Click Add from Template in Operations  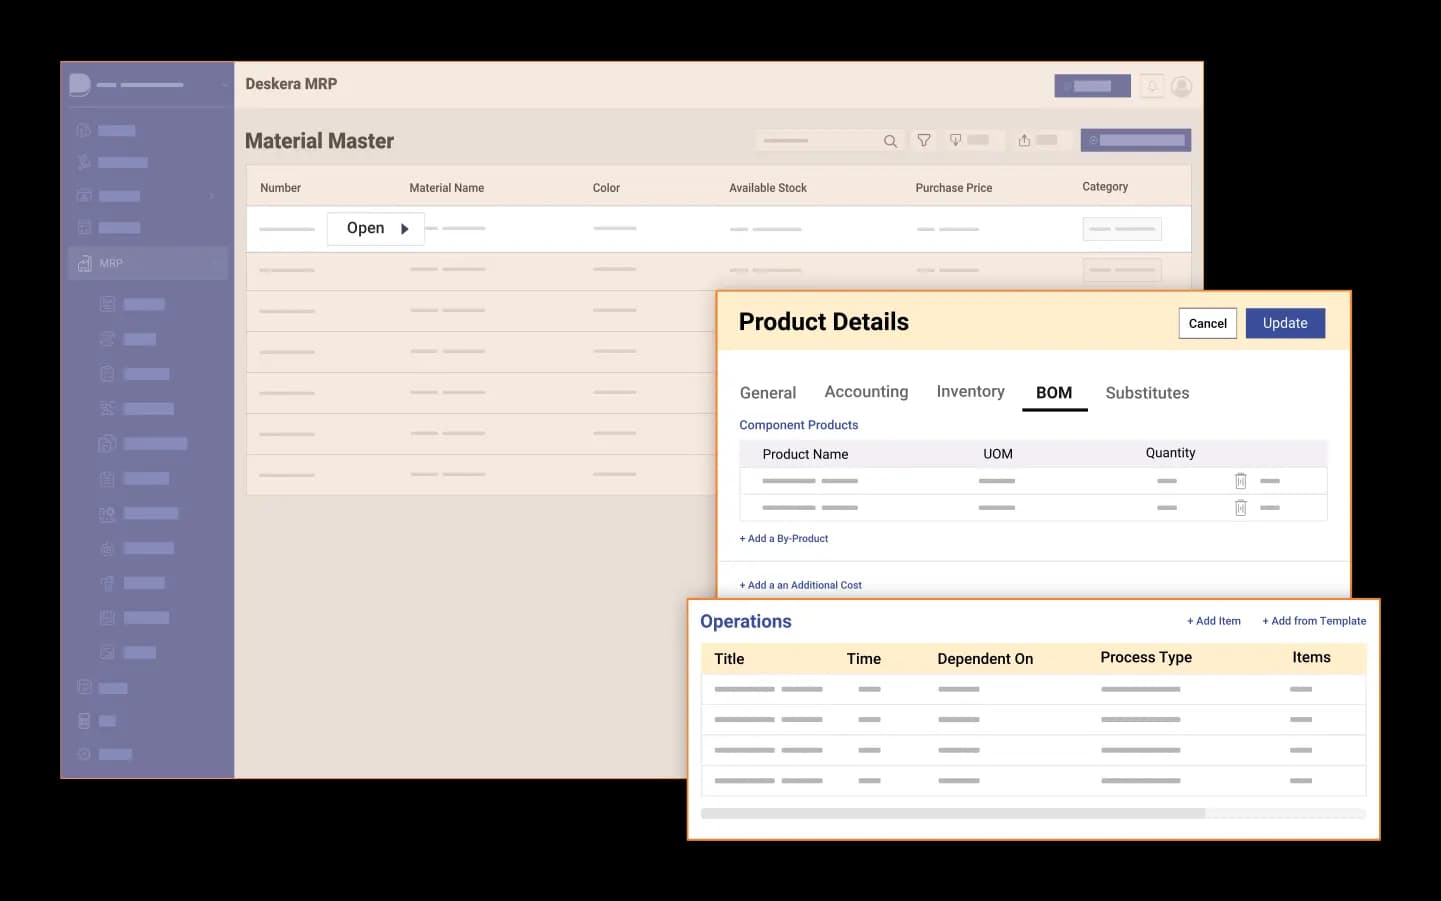click(x=1314, y=621)
